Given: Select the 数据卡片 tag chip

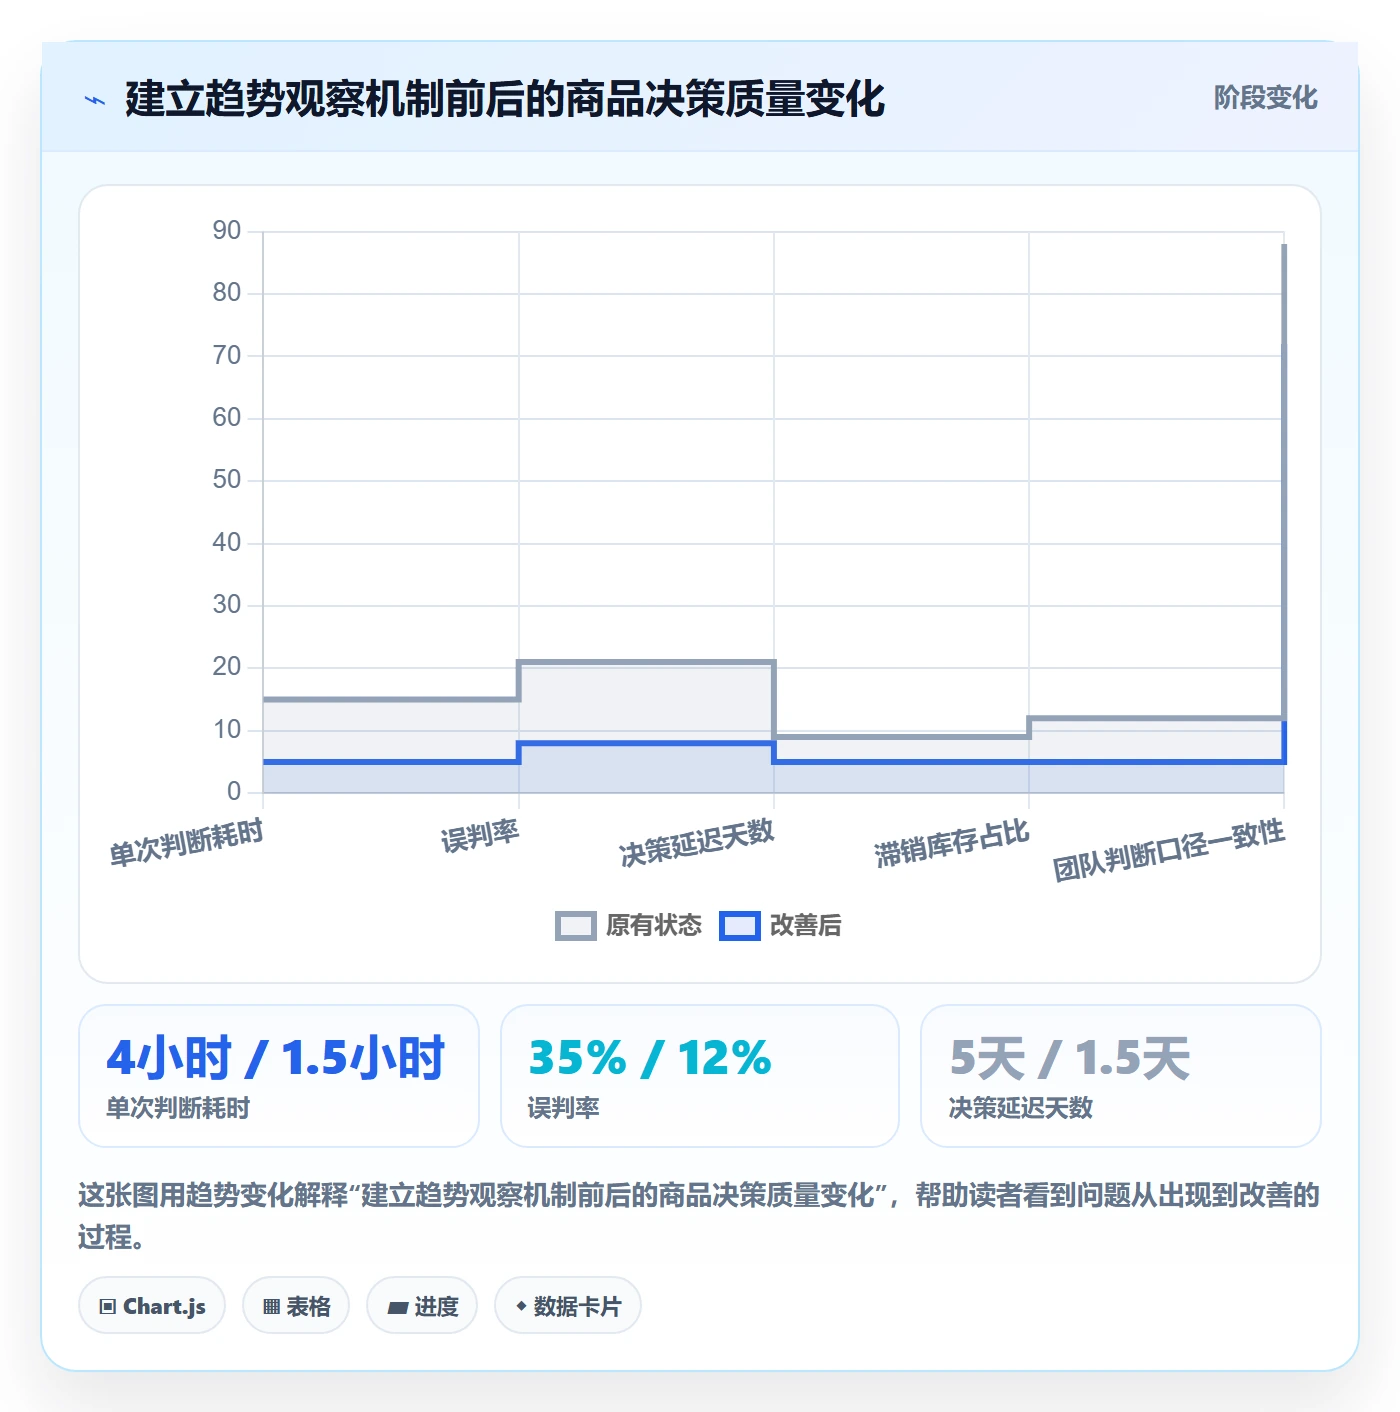Looking at the screenshot, I should tap(568, 1306).
